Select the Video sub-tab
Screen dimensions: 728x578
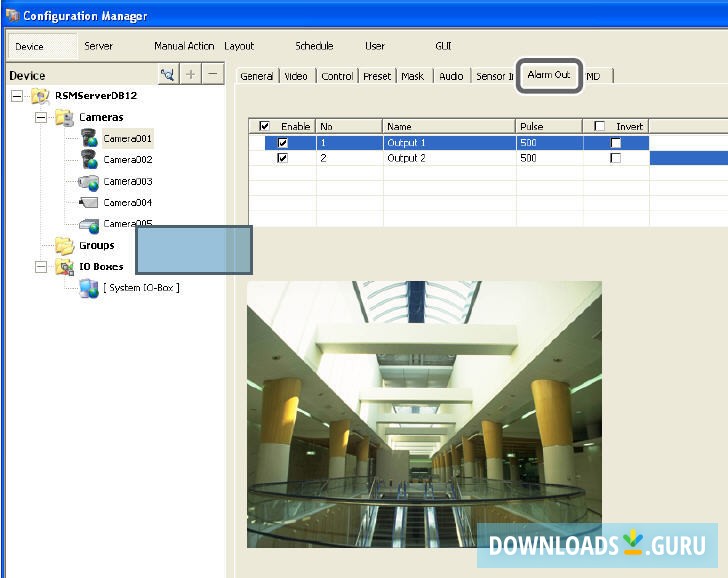(296, 76)
